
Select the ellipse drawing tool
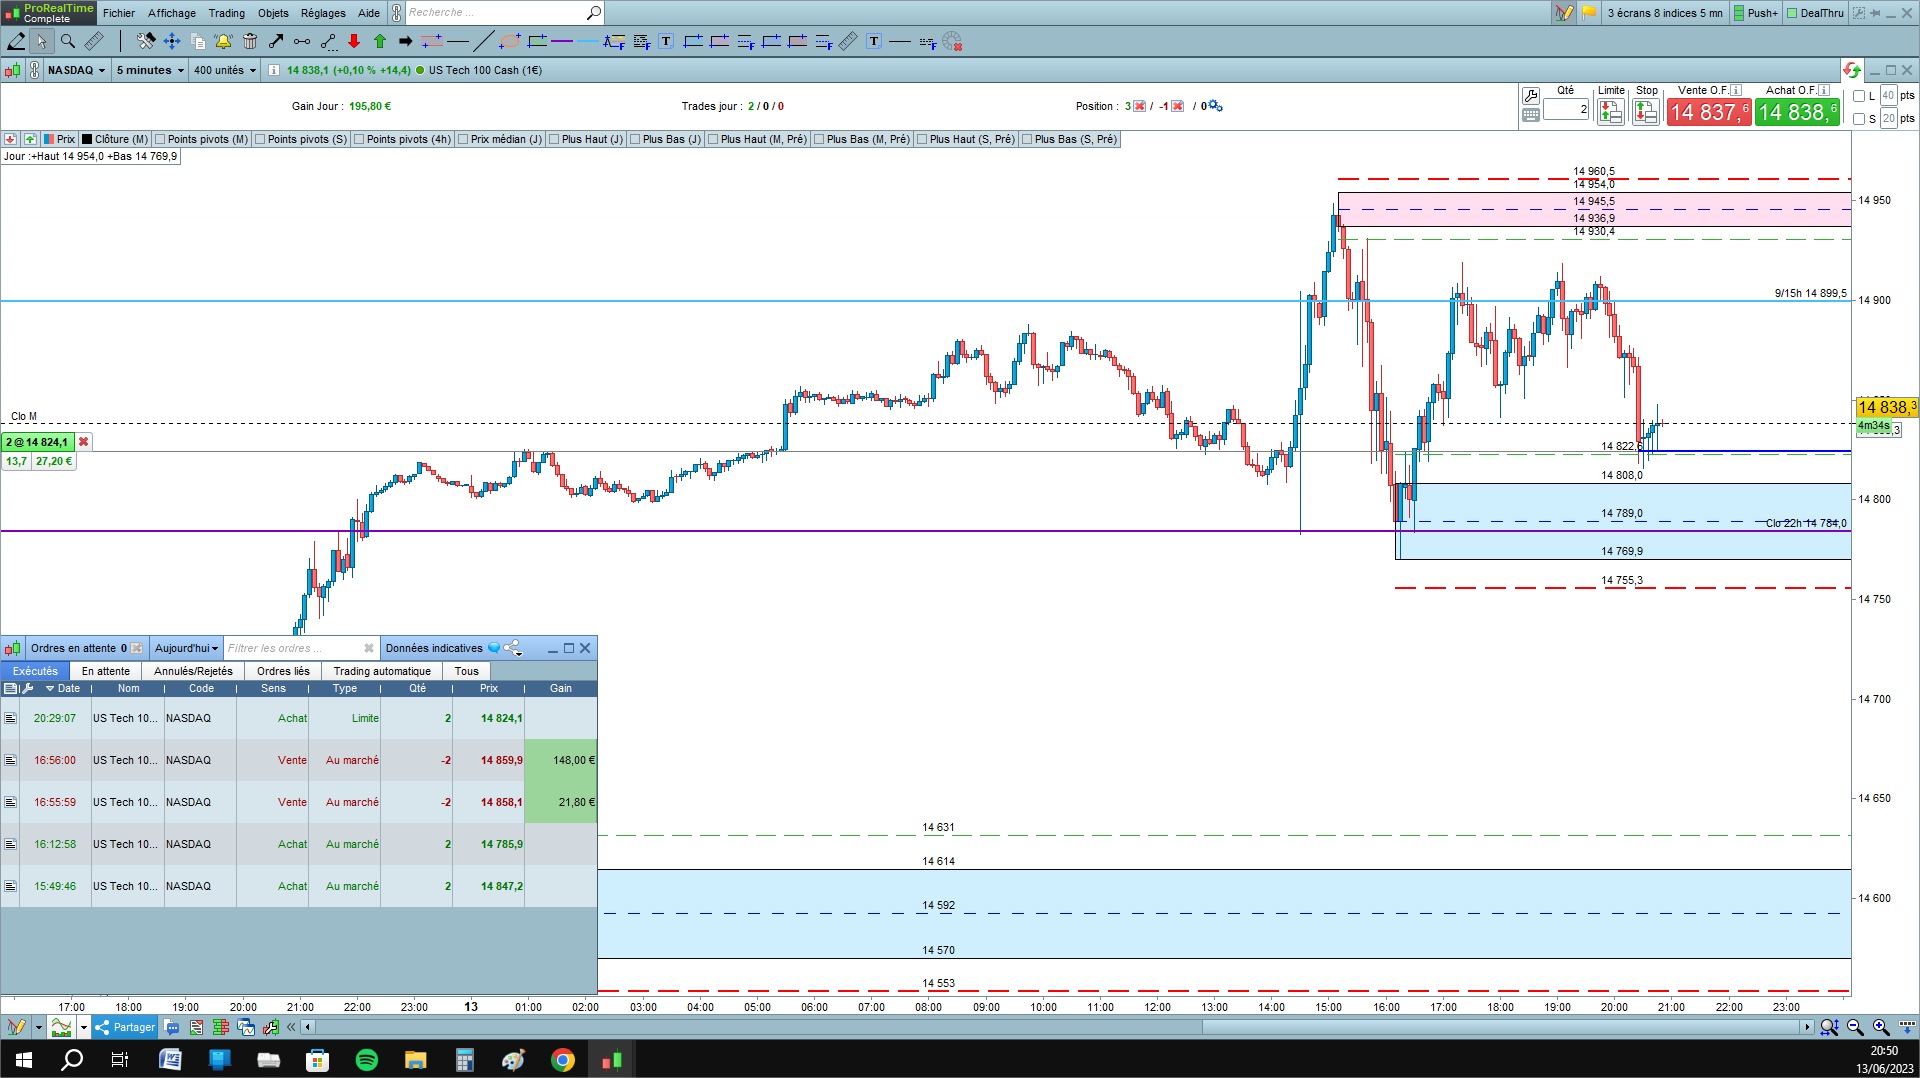[x=510, y=41]
